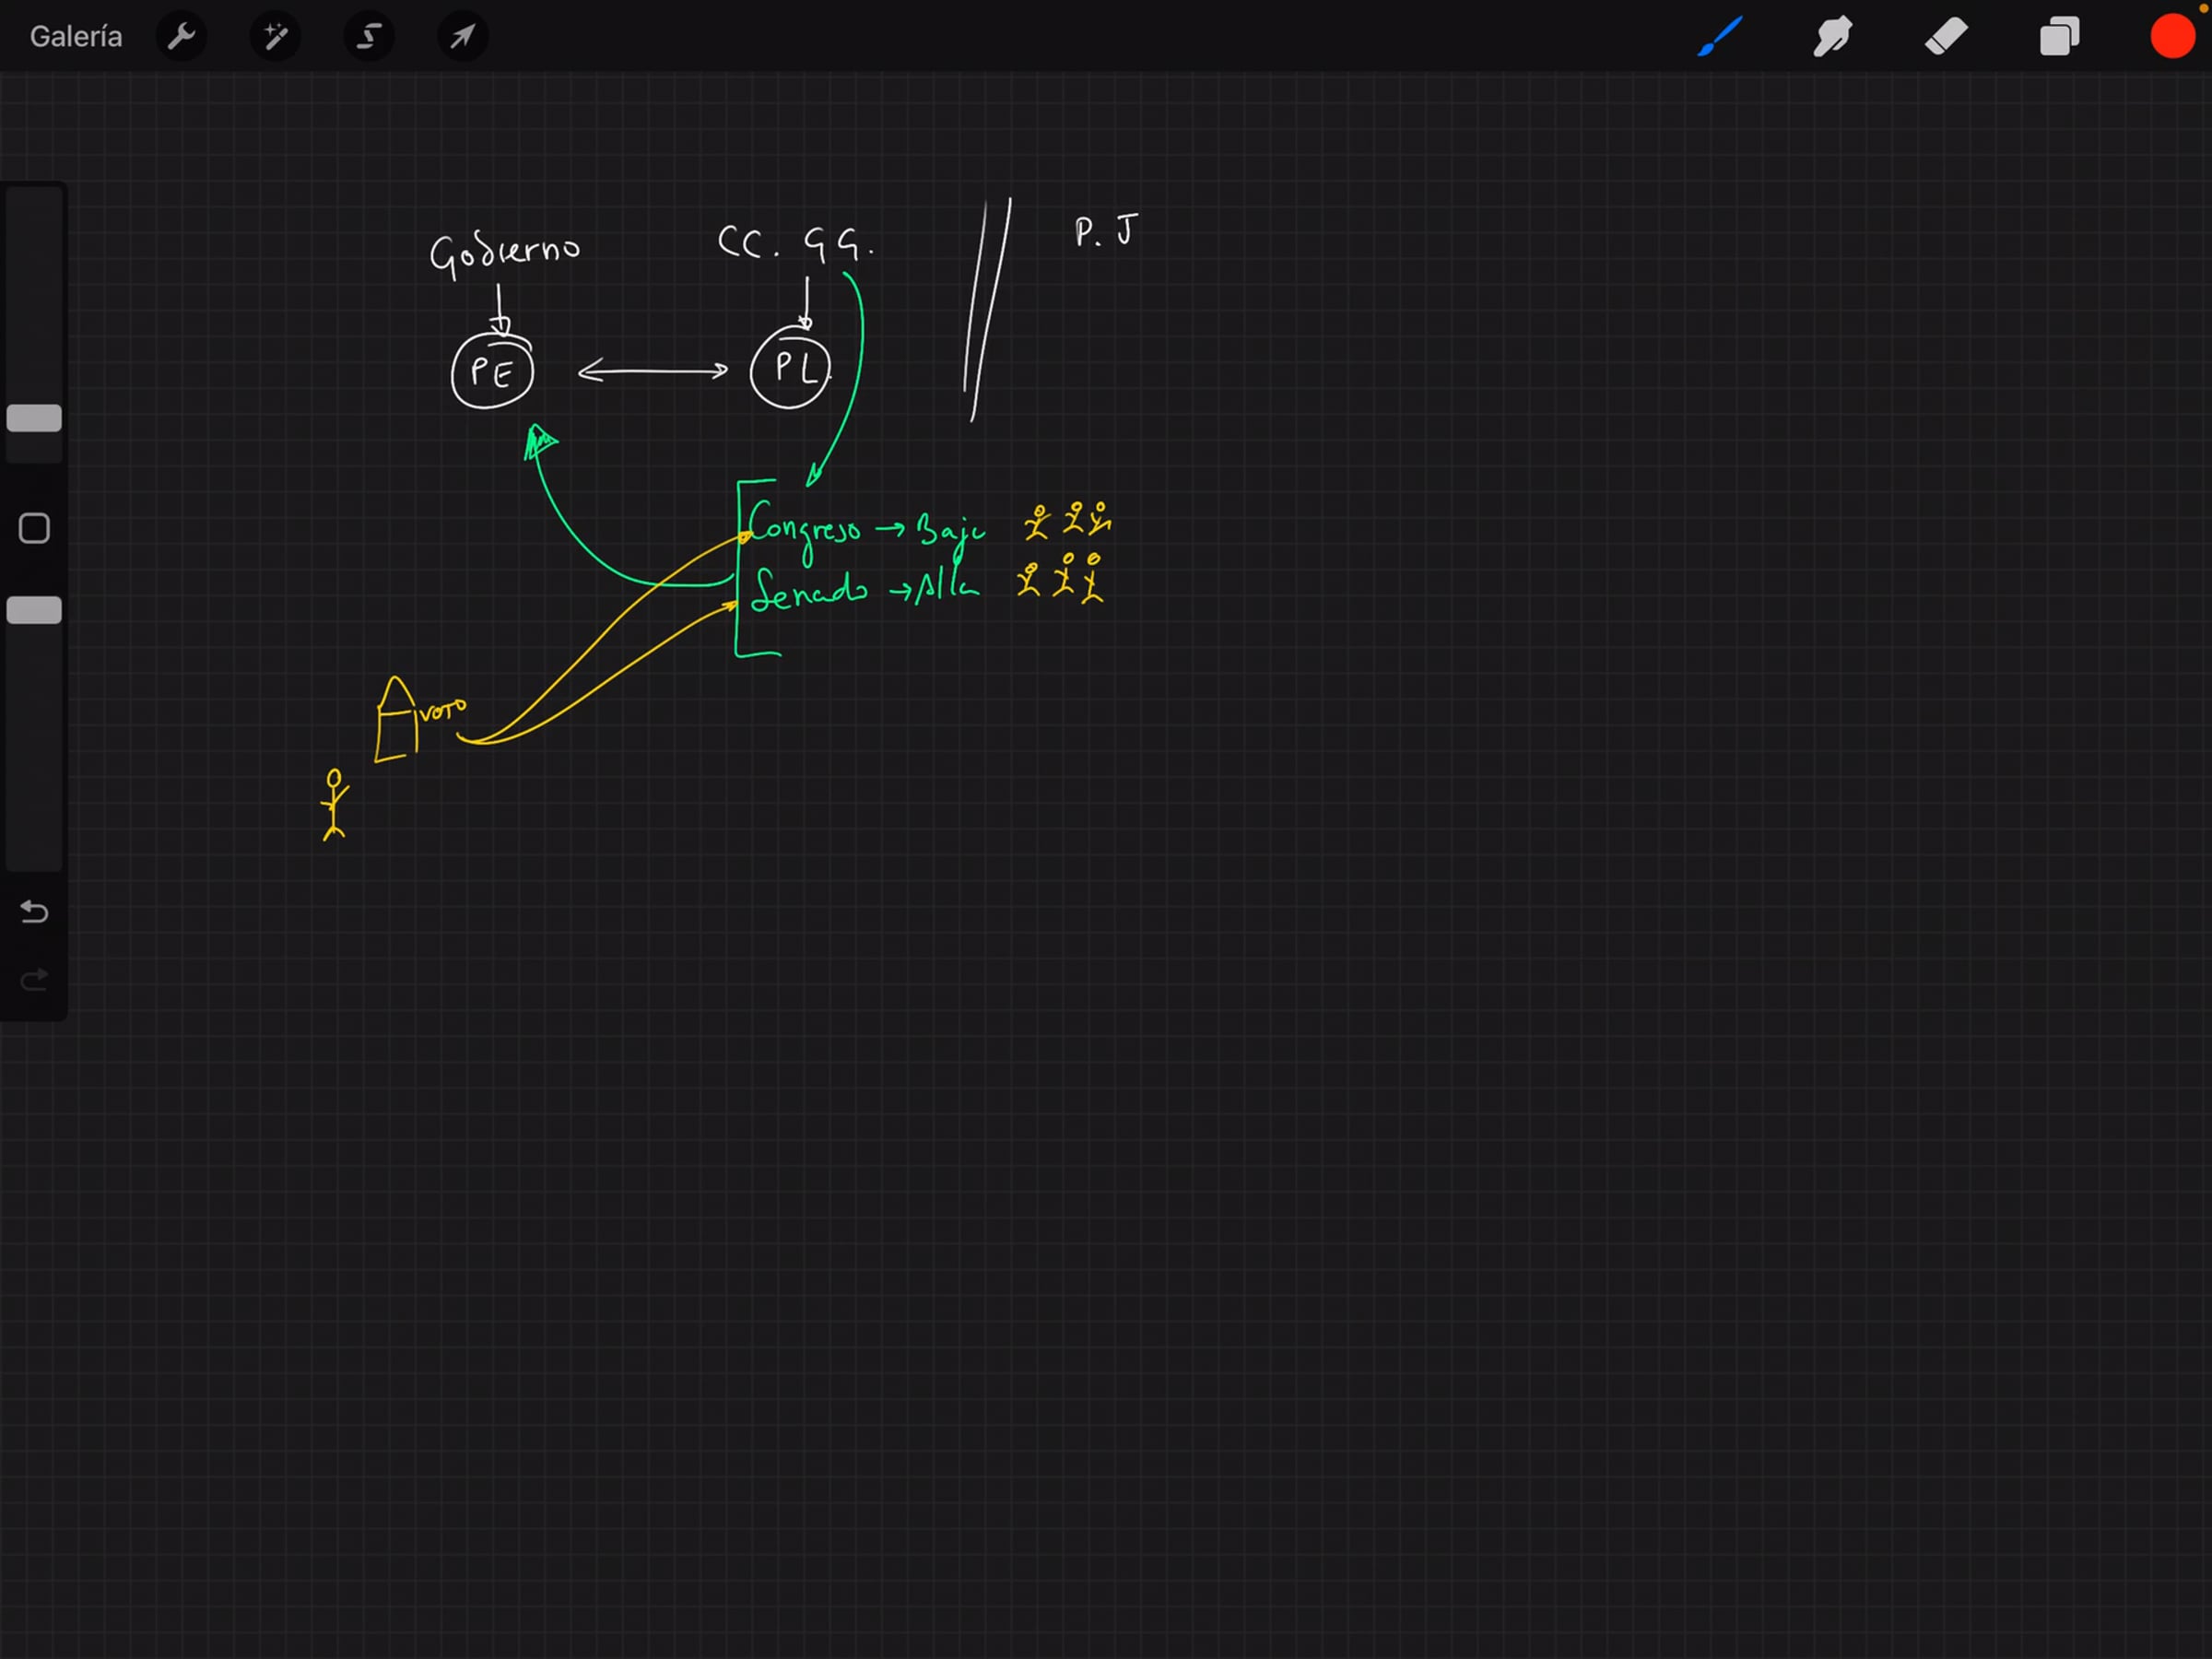Image resolution: width=2212 pixels, height=1659 pixels.
Task: Tap the square modify button in sidebar
Action: pyautogui.click(x=34, y=528)
